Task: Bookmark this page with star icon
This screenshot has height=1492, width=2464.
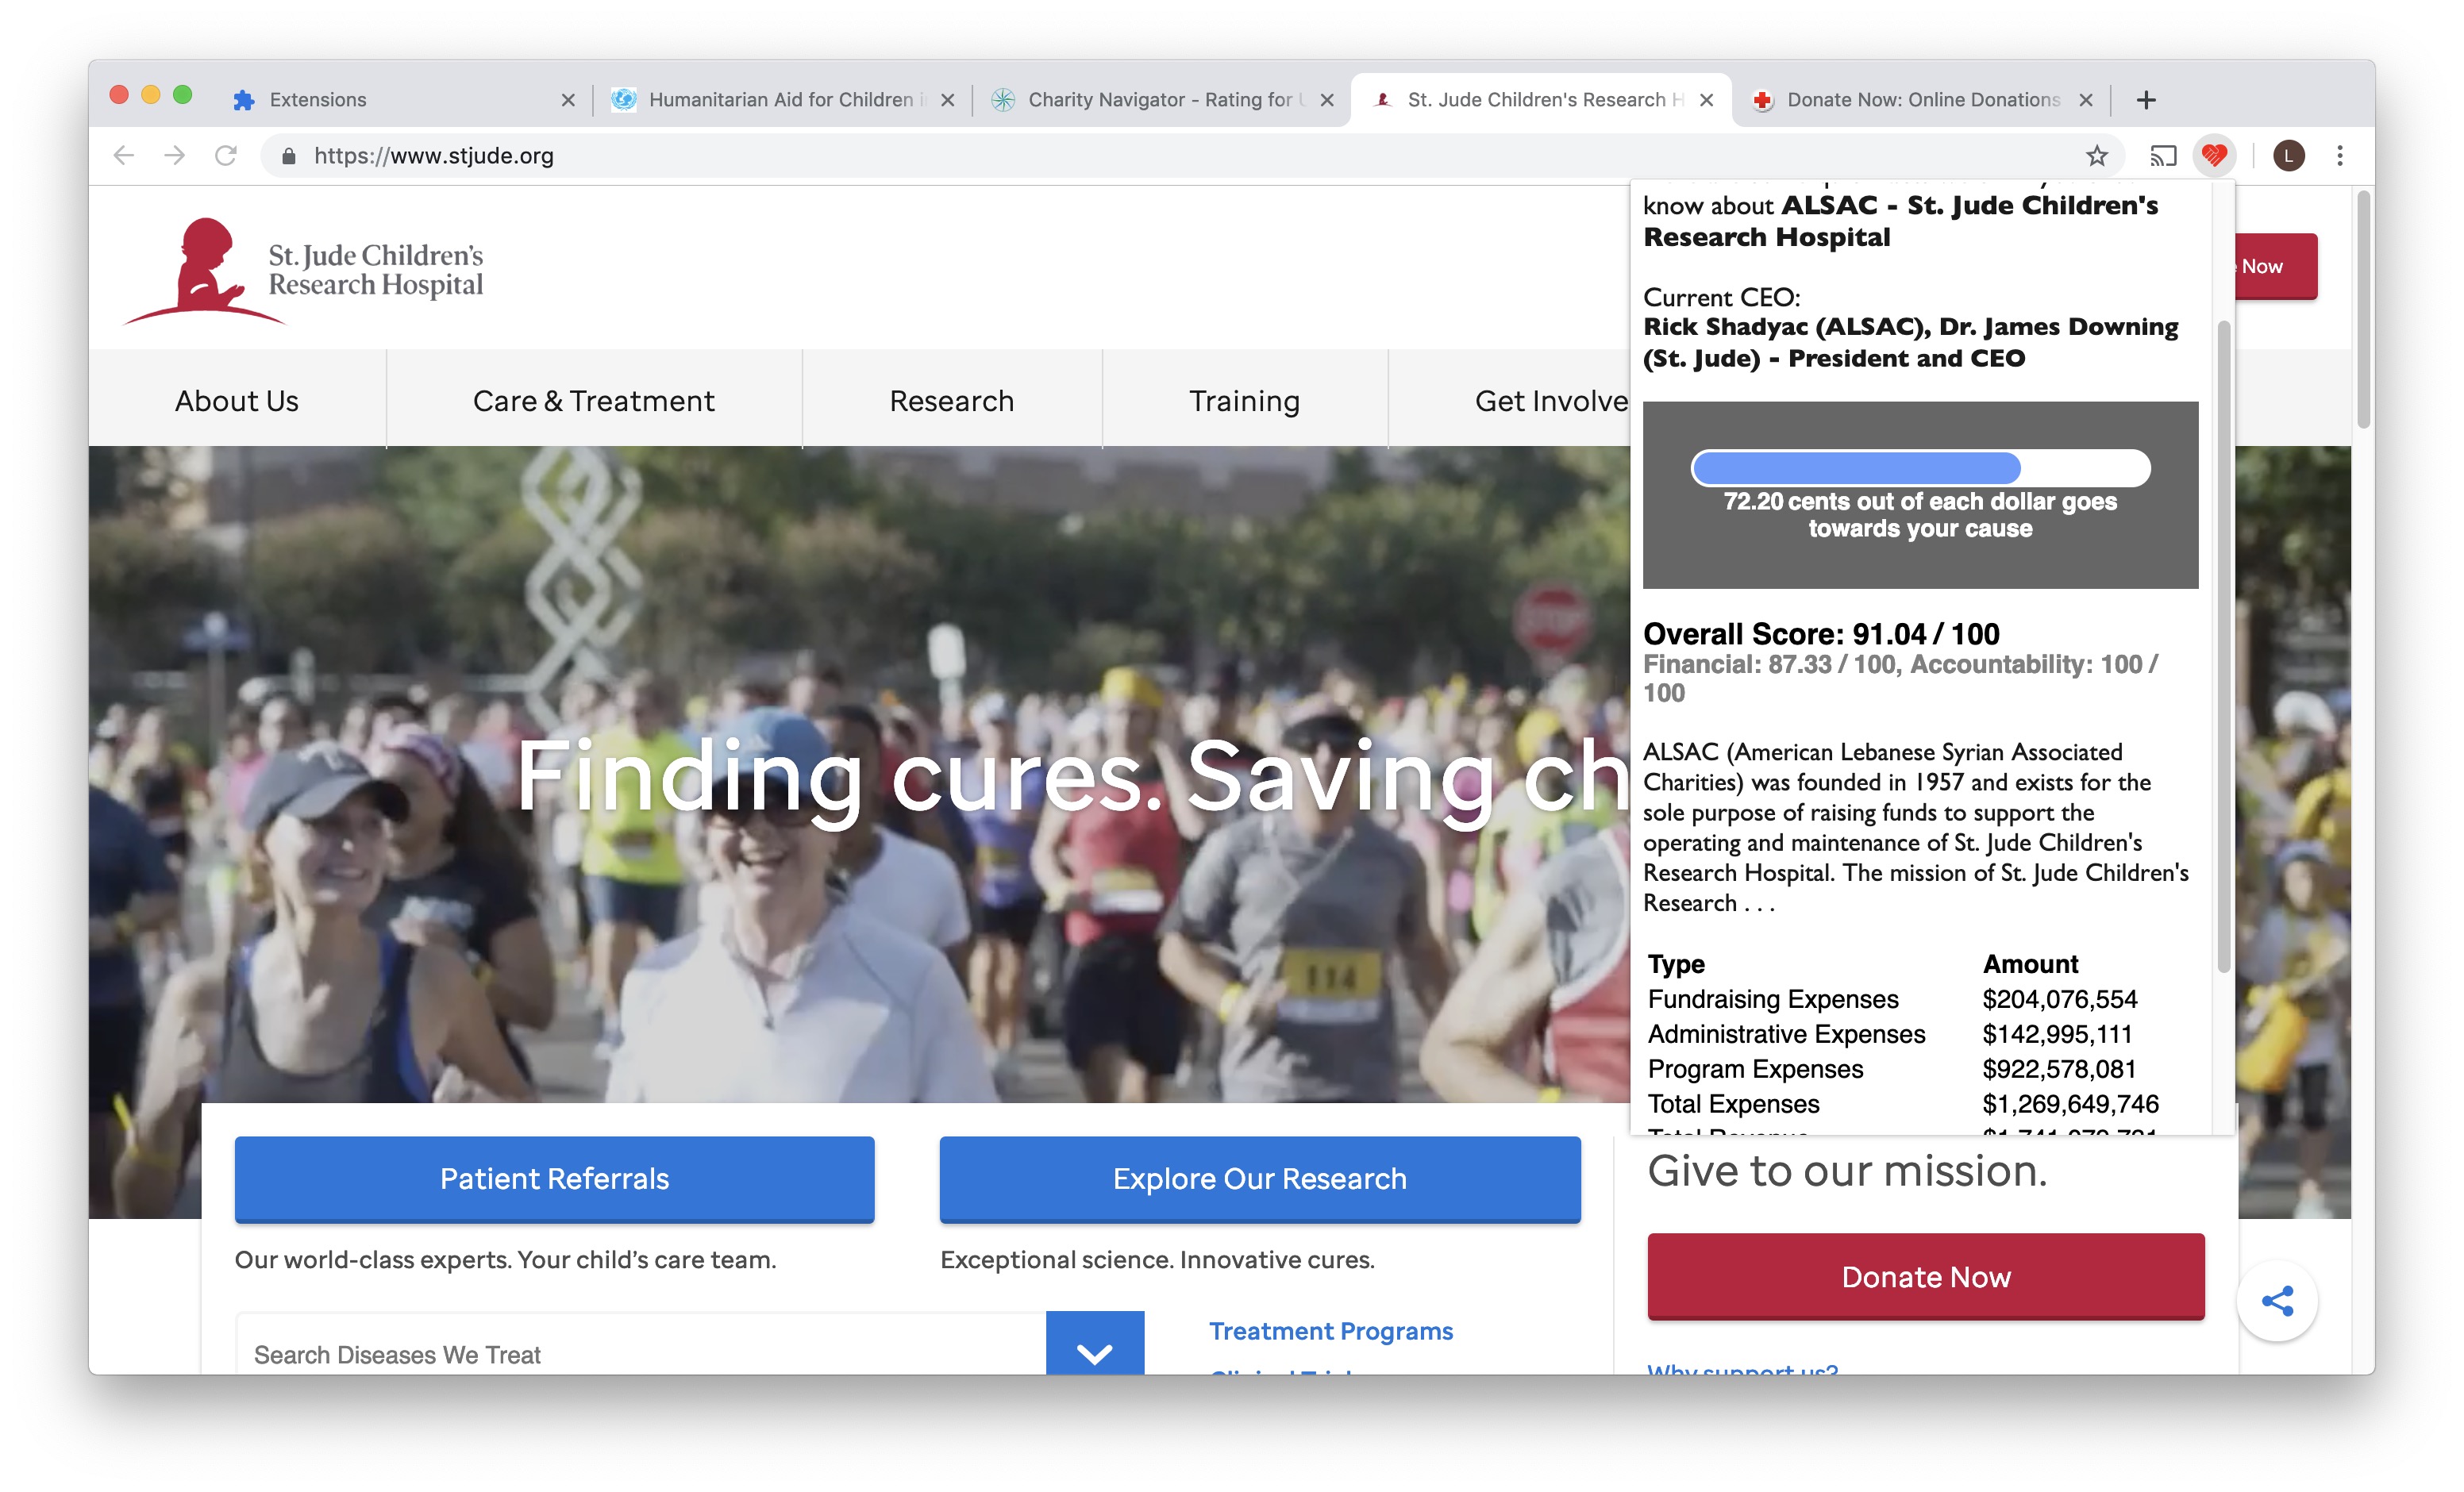Action: click(2096, 155)
